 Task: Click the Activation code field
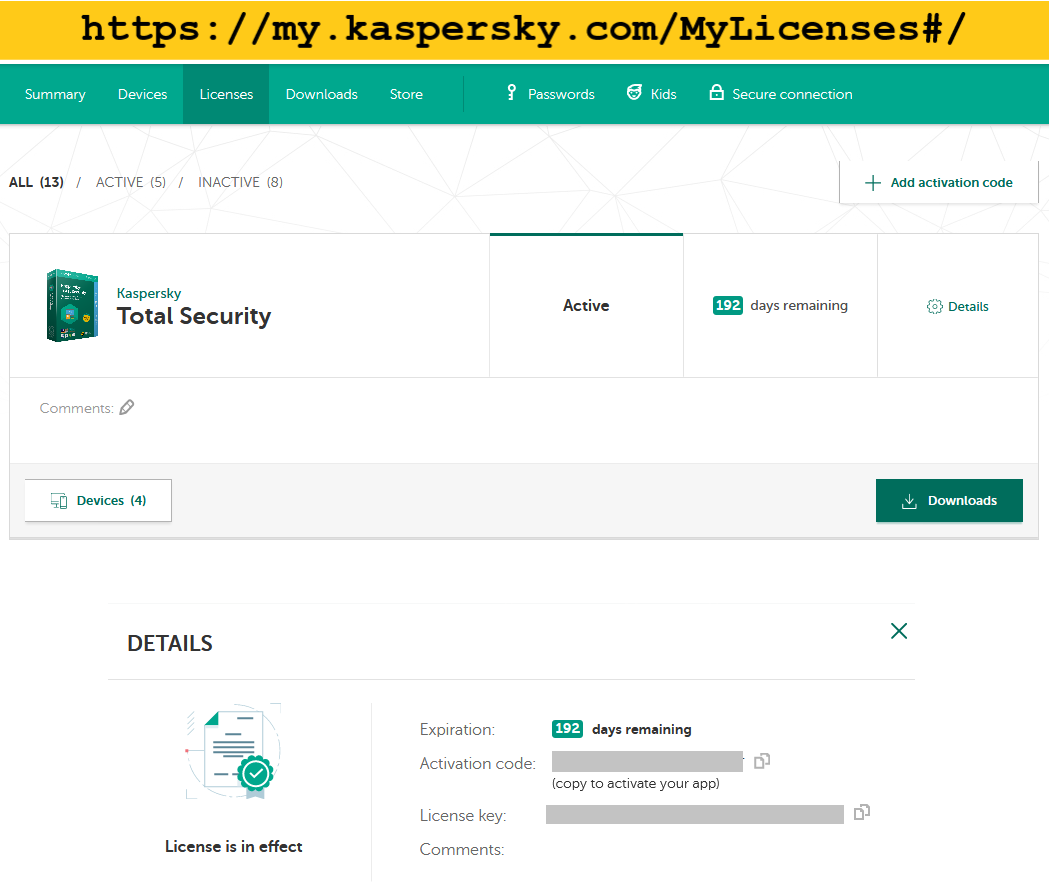pos(648,761)
